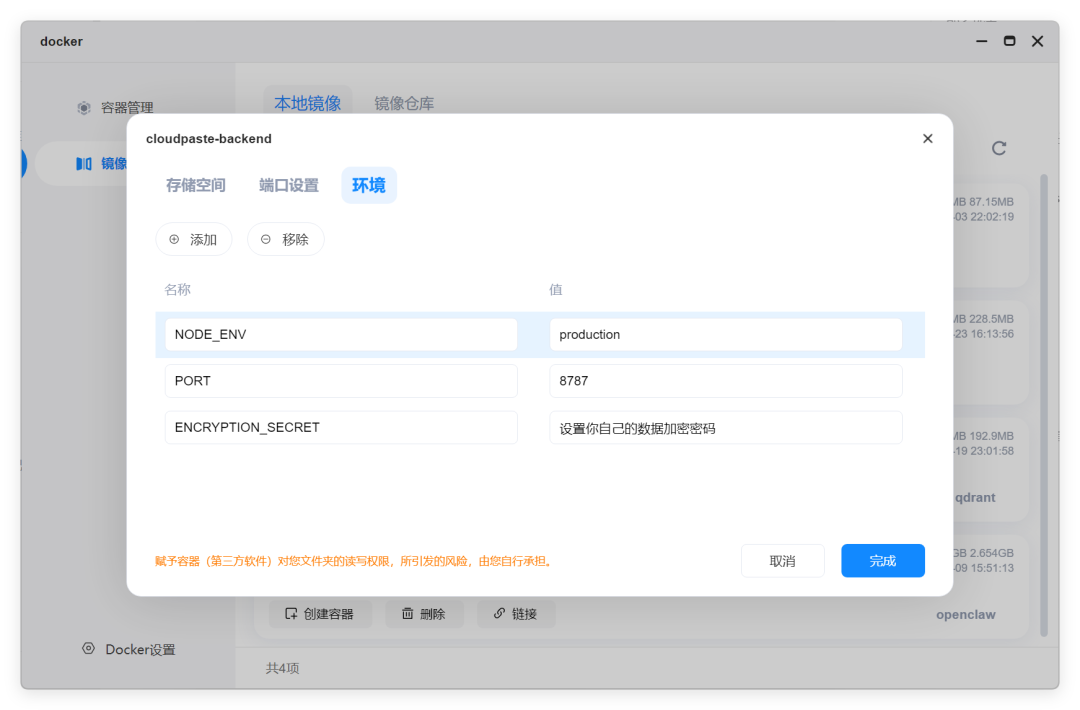This screenshot has width=1080, height=710.
Task: Open the 镜像仓库 tab
Action: tap(404, 103)
